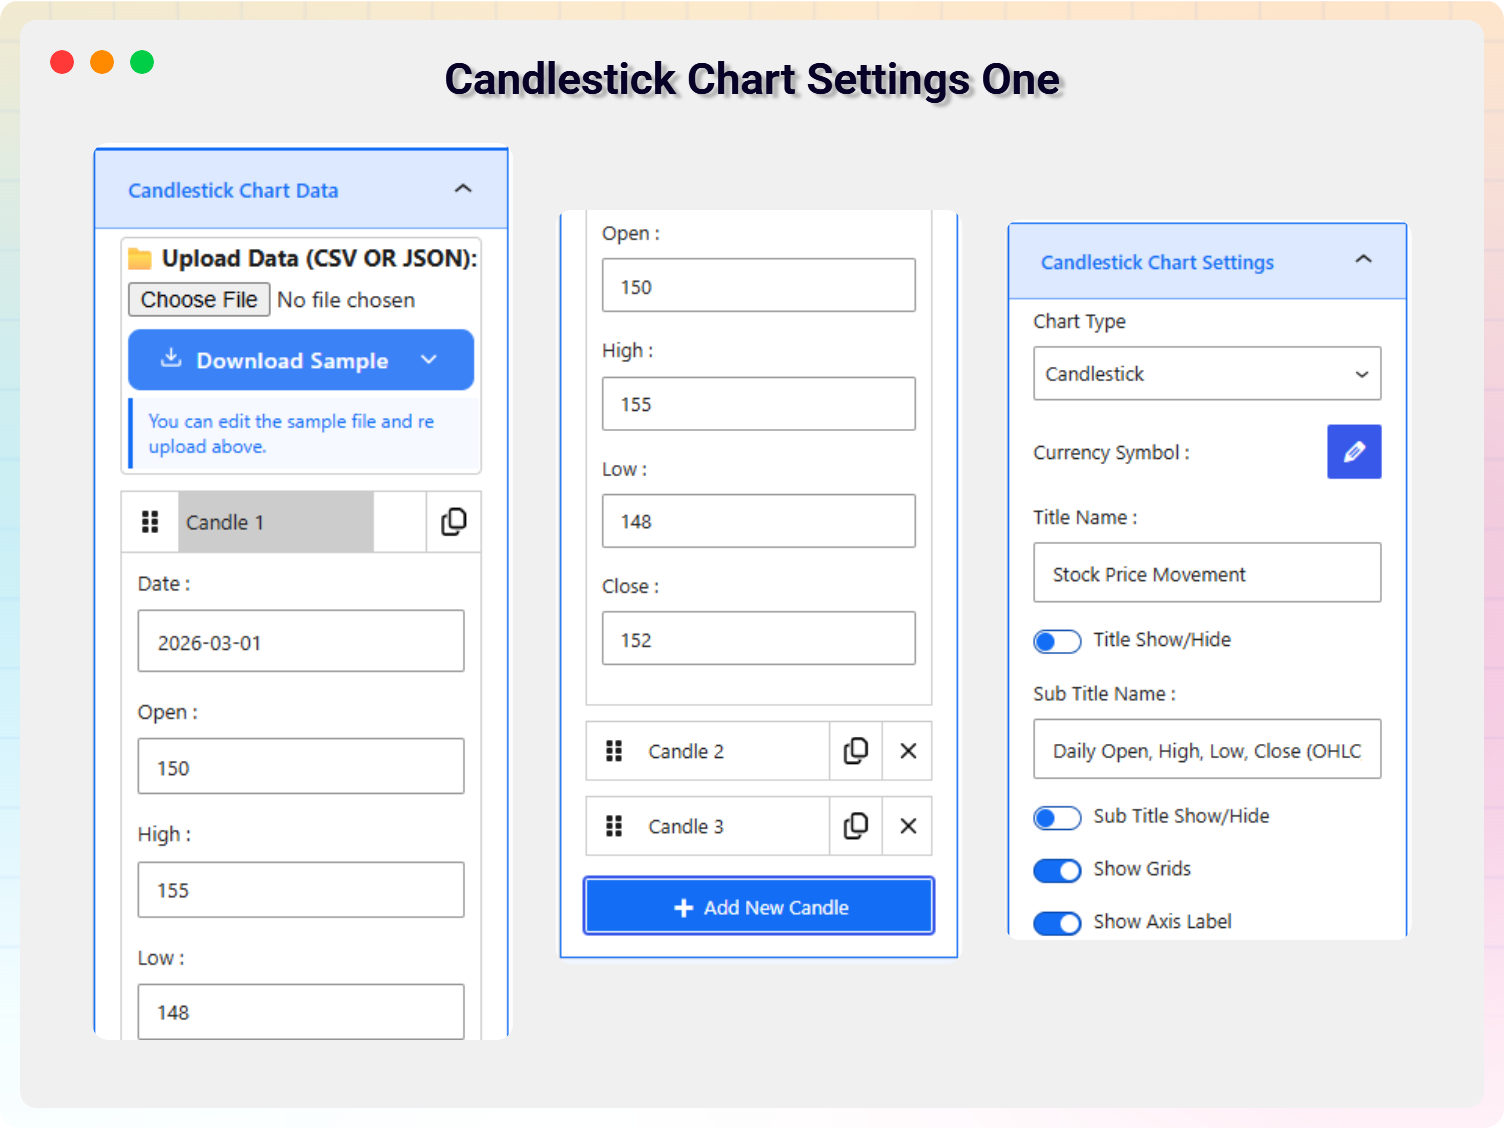Click the Title Name input field
This screenshot has width=1504, height=1128.
tap(1207, 573)
